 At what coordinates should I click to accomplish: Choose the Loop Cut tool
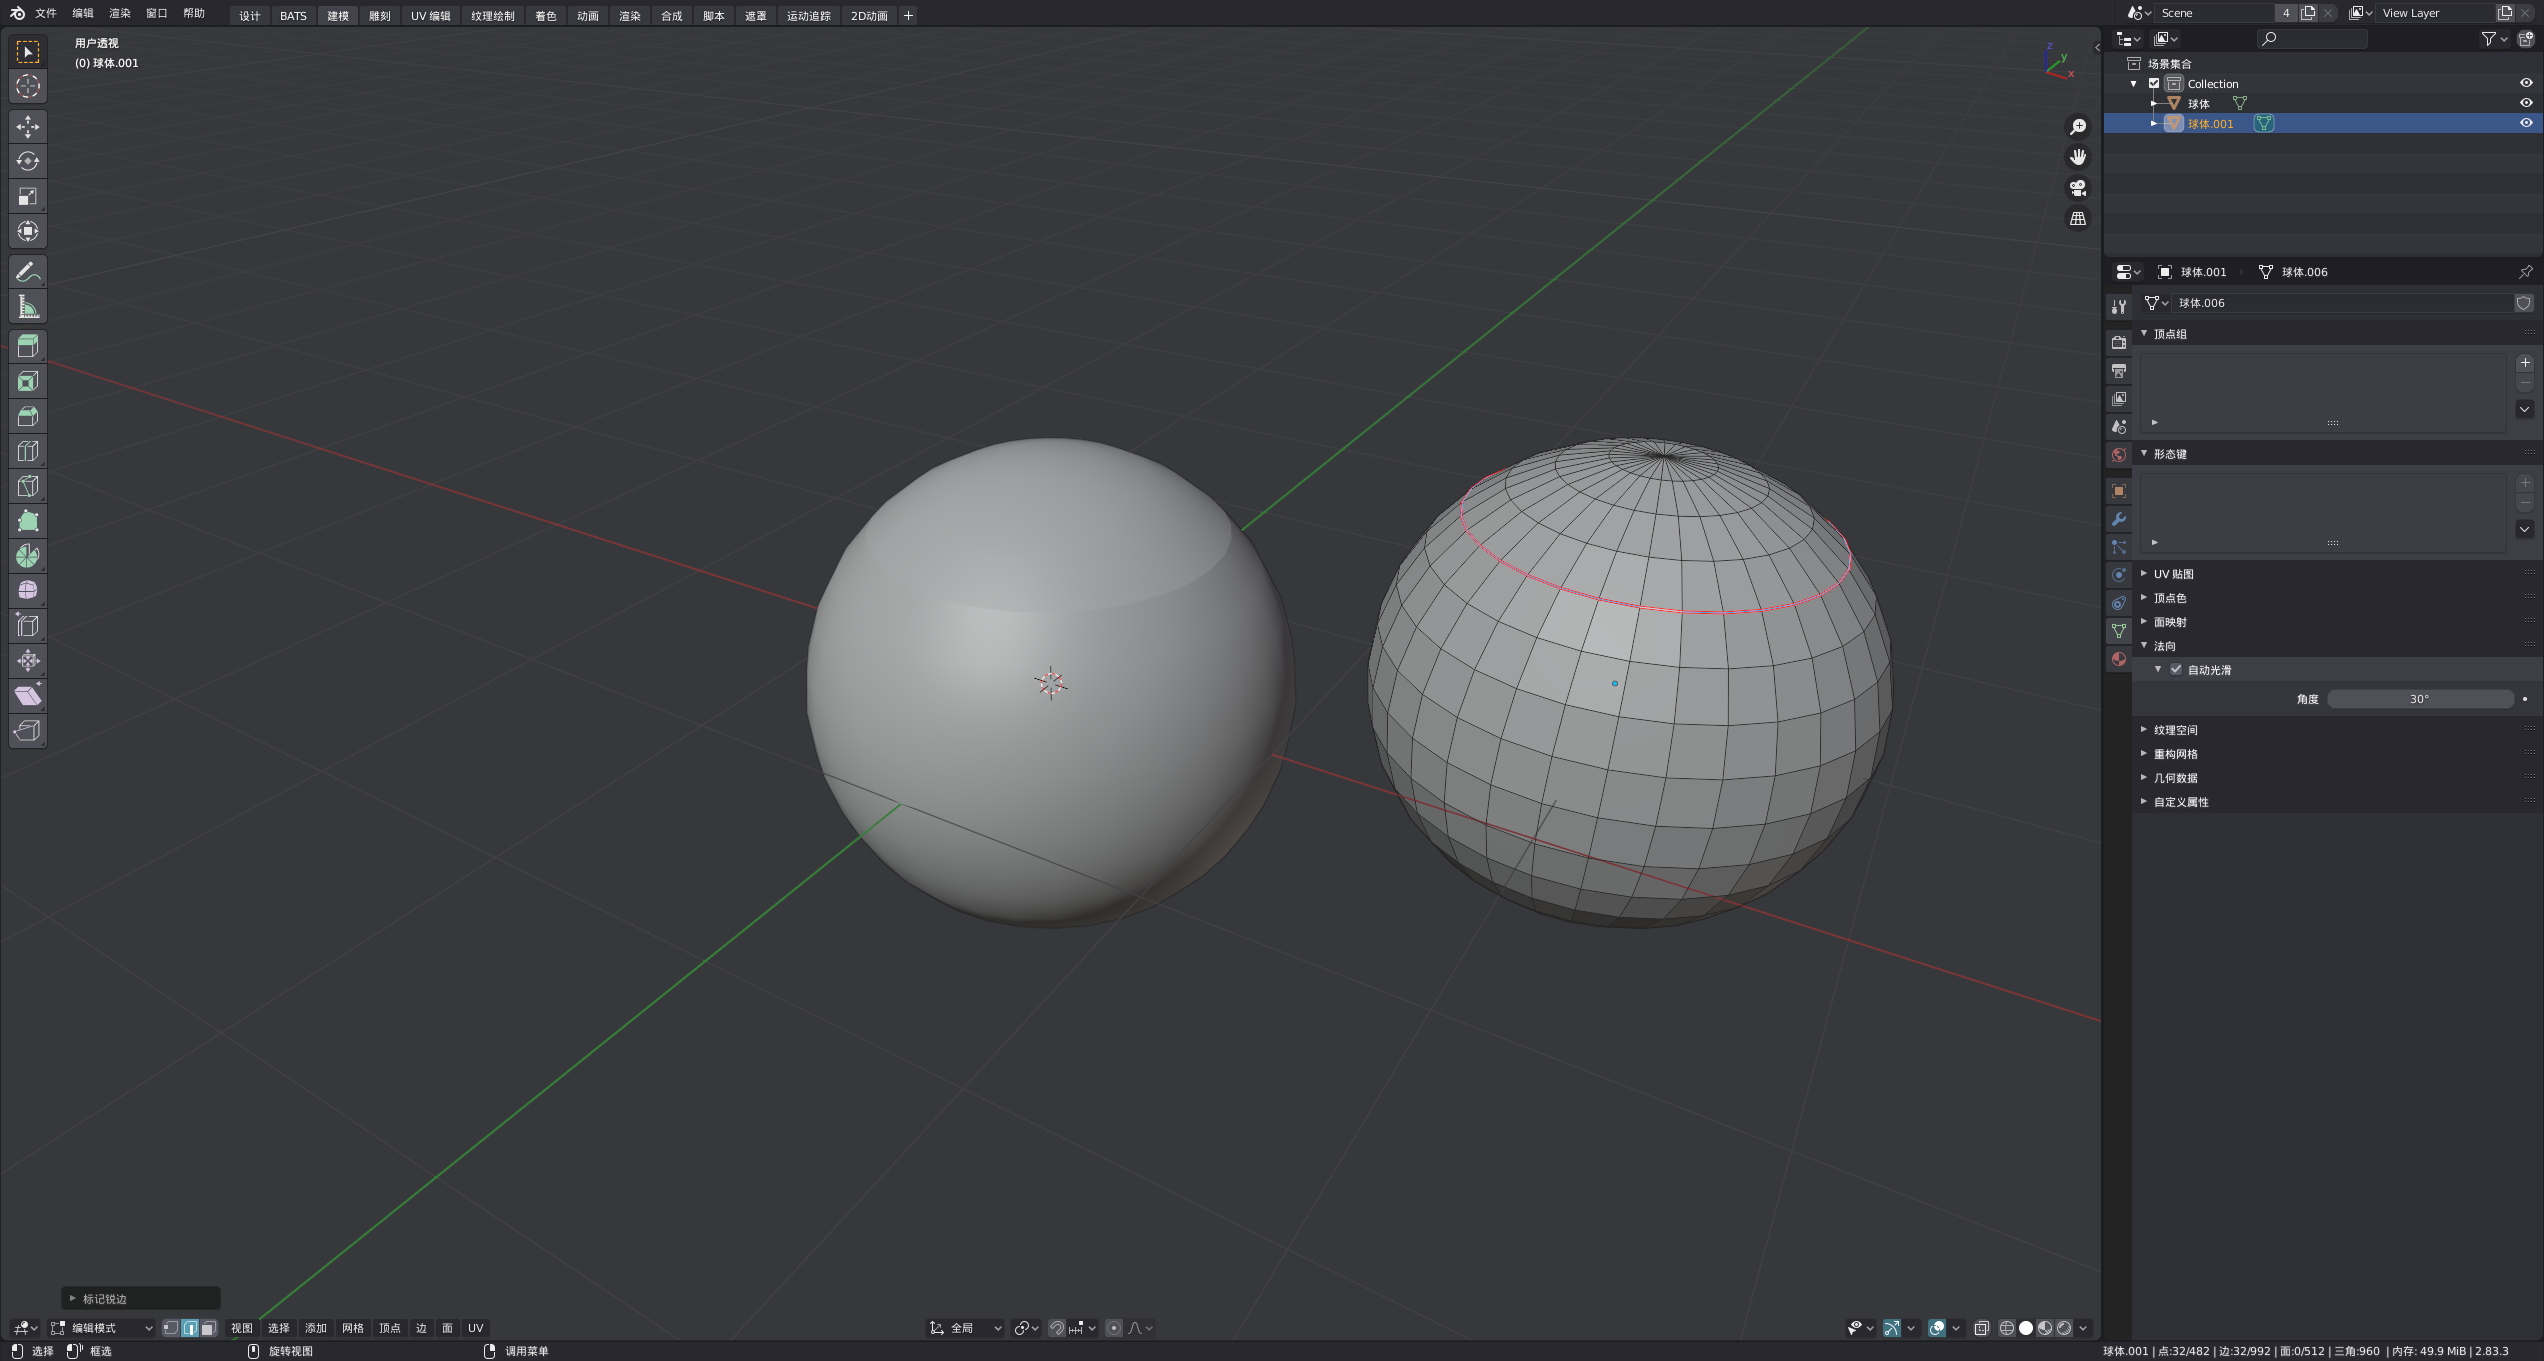[x=28, y=451]
